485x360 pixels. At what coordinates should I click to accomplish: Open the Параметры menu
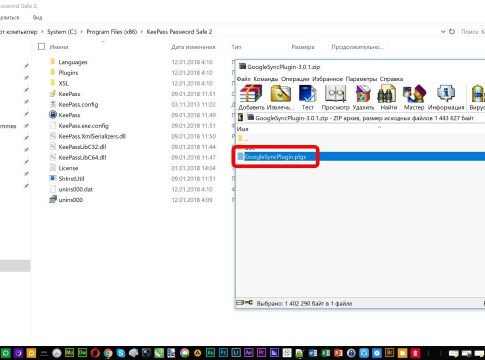tap(361, 79)
